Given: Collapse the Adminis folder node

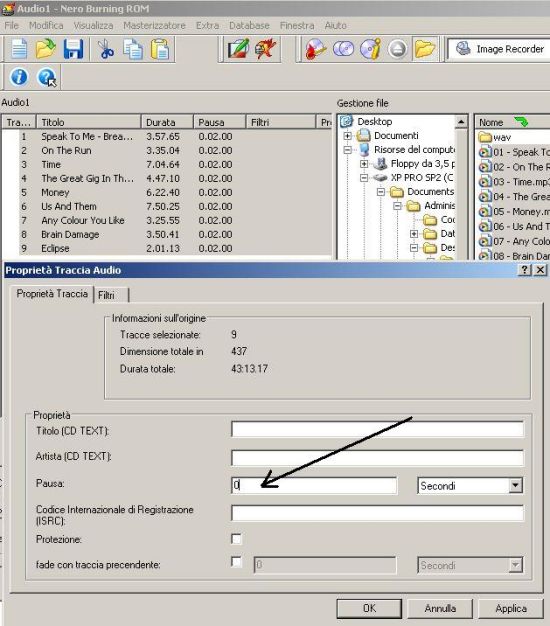Looking at the screenshot, I should click(397, 206).
